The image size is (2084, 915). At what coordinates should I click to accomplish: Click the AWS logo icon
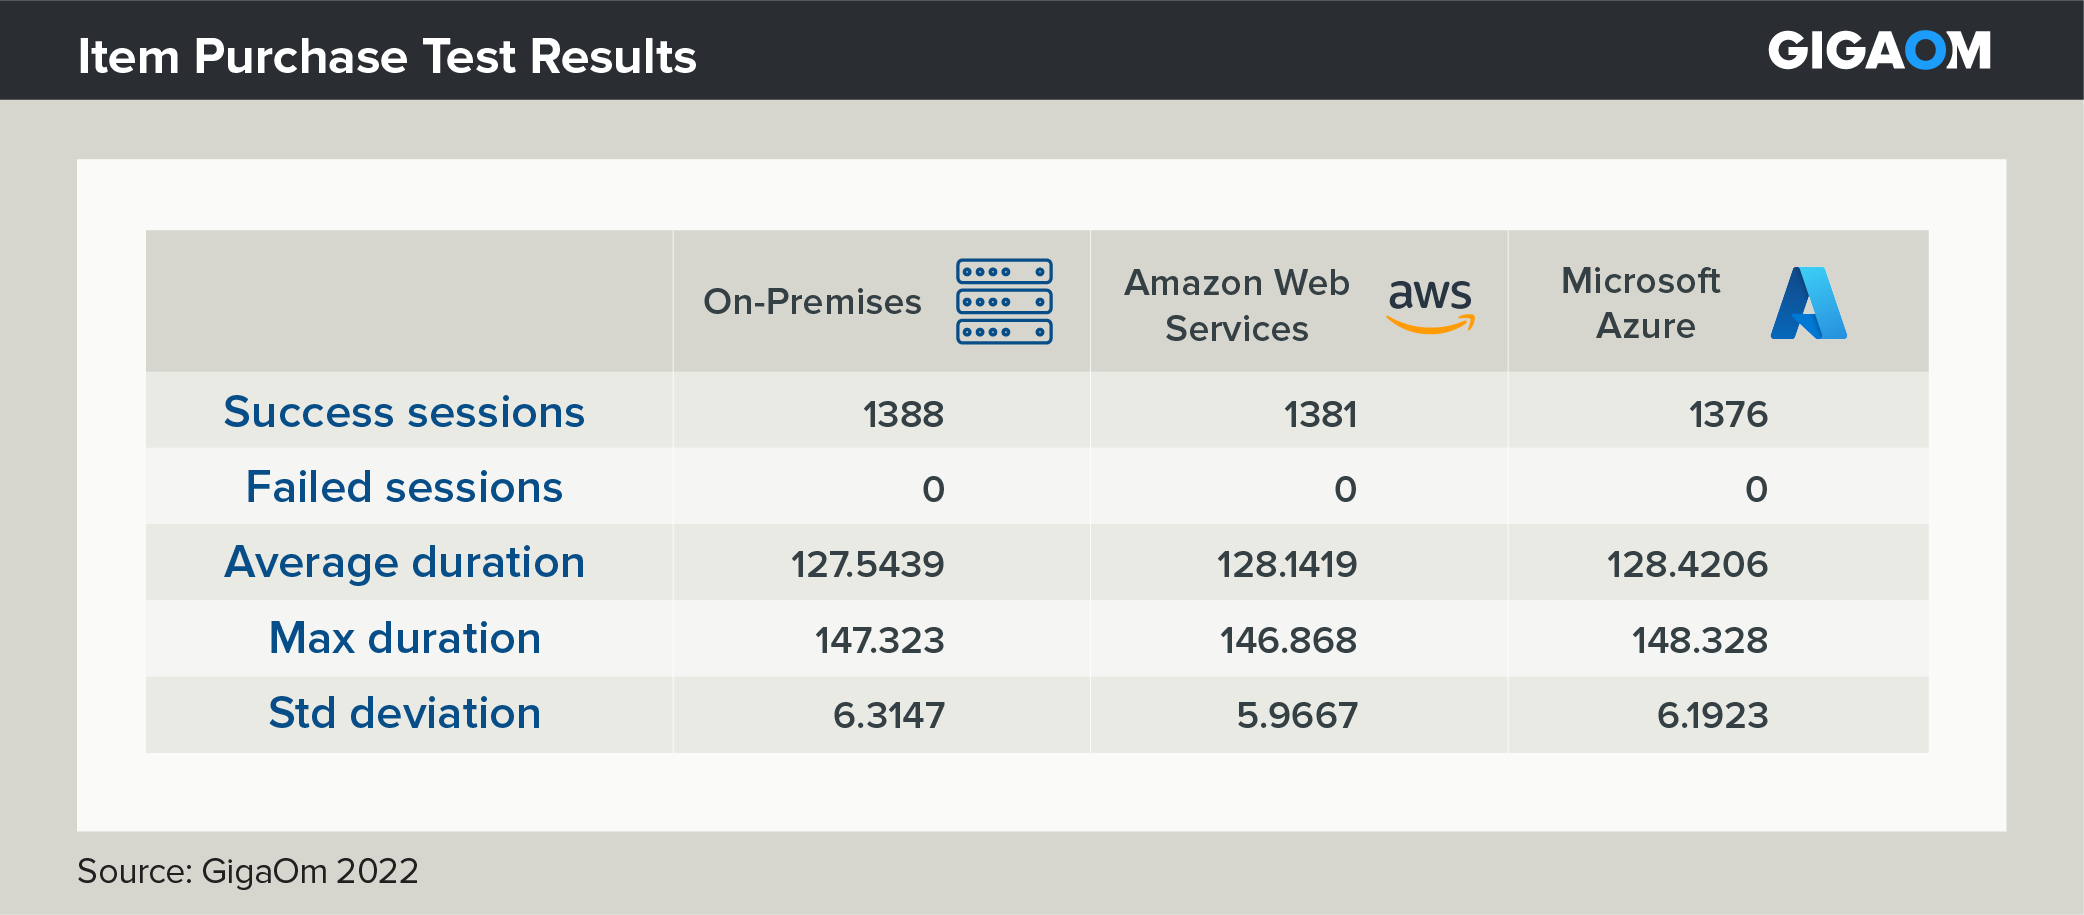(1430, 304)
